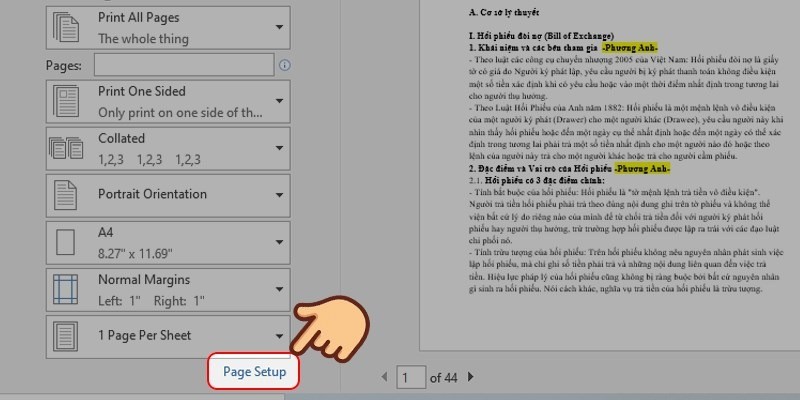Select the 'Print One Sided' label text
Viewport: 800px width, 400px height.
(x=142, y=91)
